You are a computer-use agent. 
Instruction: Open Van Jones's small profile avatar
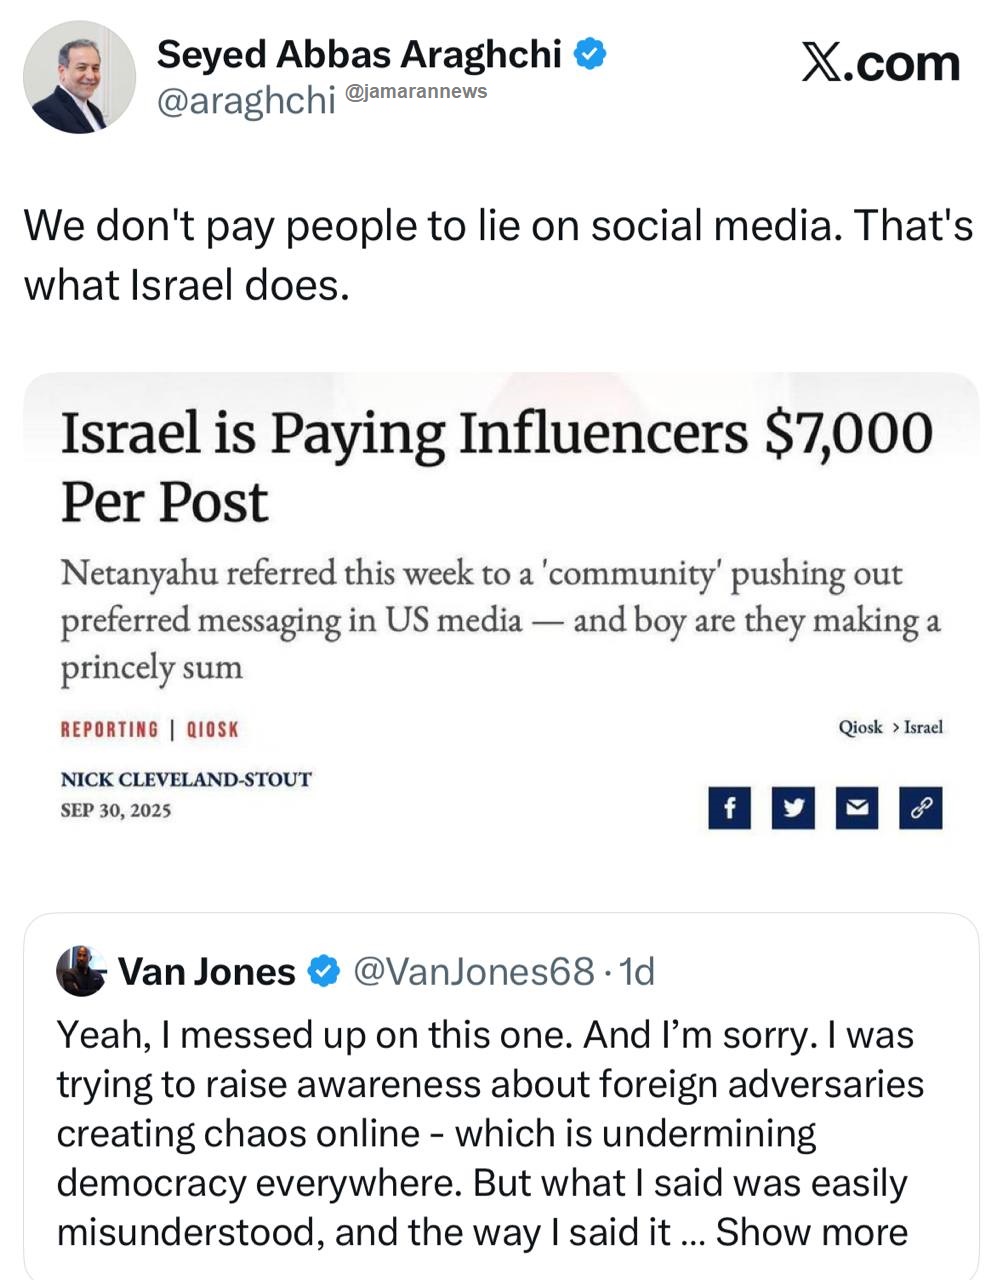(82, 970)
